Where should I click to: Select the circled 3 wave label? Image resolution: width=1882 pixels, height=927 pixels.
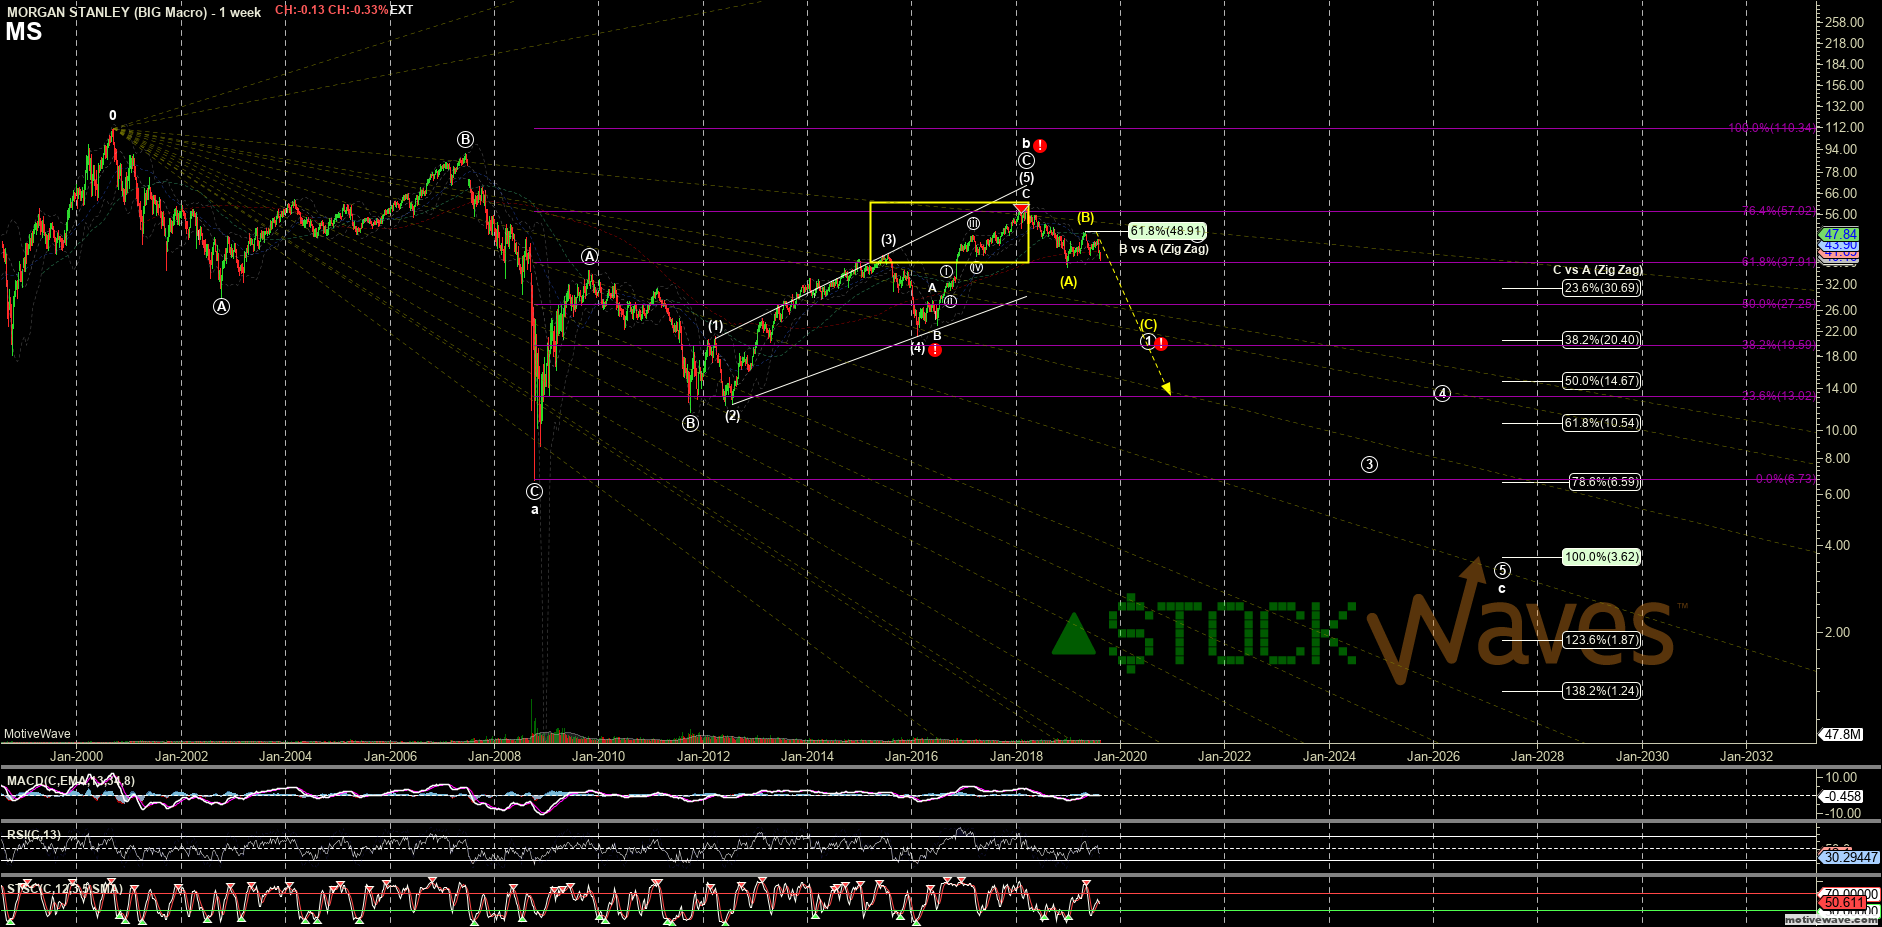(x=1369, y=464)
